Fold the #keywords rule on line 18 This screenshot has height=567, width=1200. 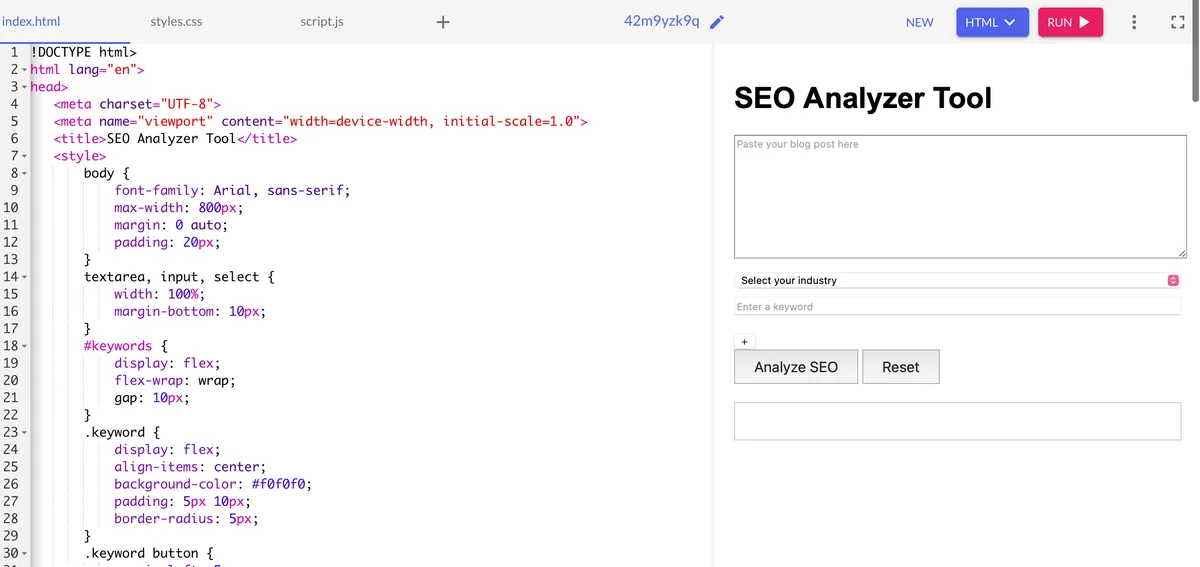click(x=25, y=346)
